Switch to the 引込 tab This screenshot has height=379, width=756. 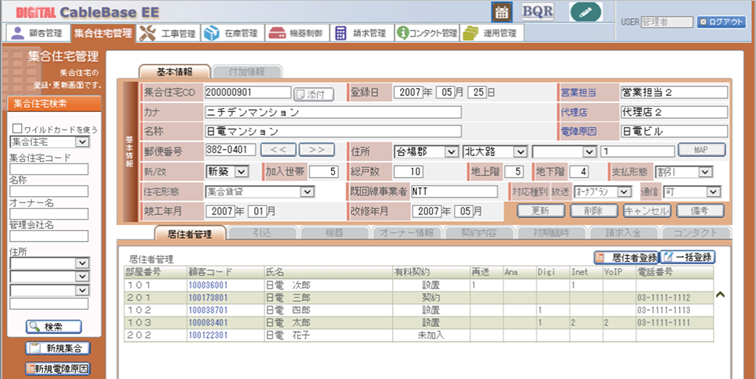click(x=262, y=233)
